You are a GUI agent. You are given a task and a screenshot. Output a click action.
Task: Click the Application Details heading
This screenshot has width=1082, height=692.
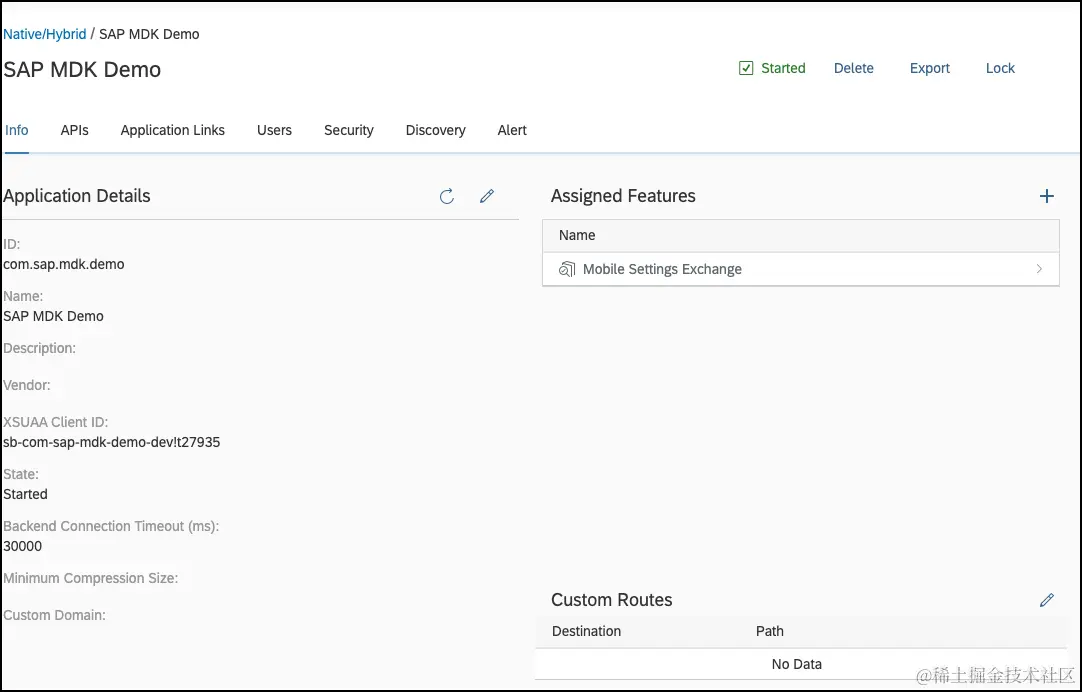tap(77, 196)
